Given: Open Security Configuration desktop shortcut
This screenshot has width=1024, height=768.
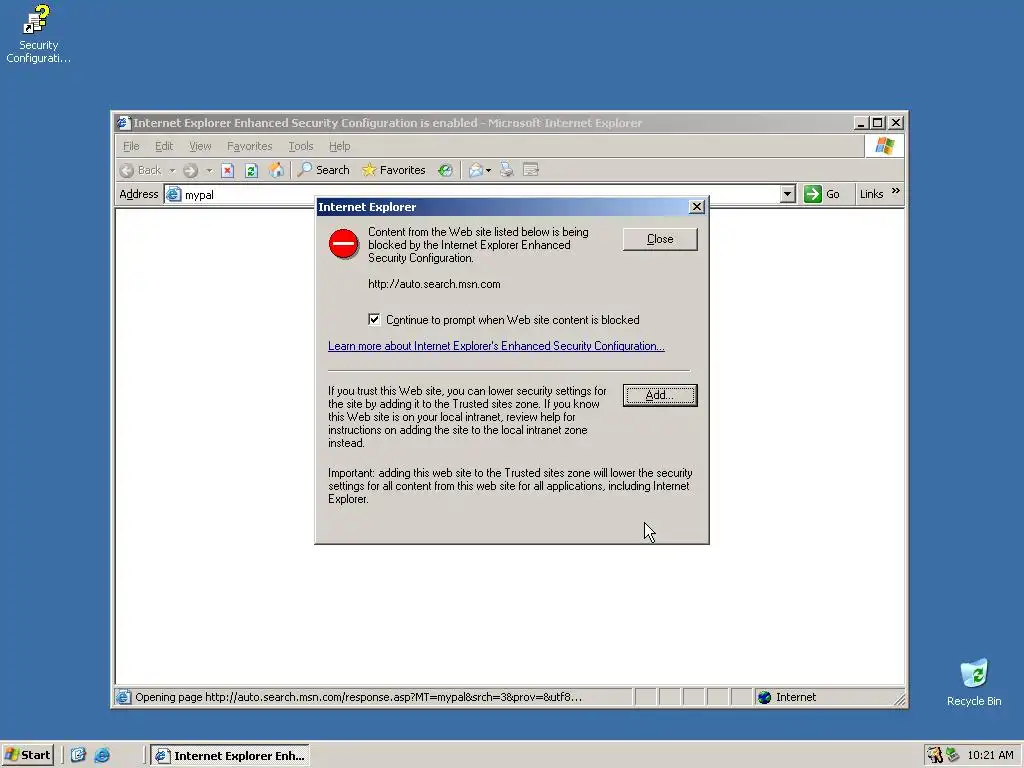Looking at the screenshot, I should [38, 34].
